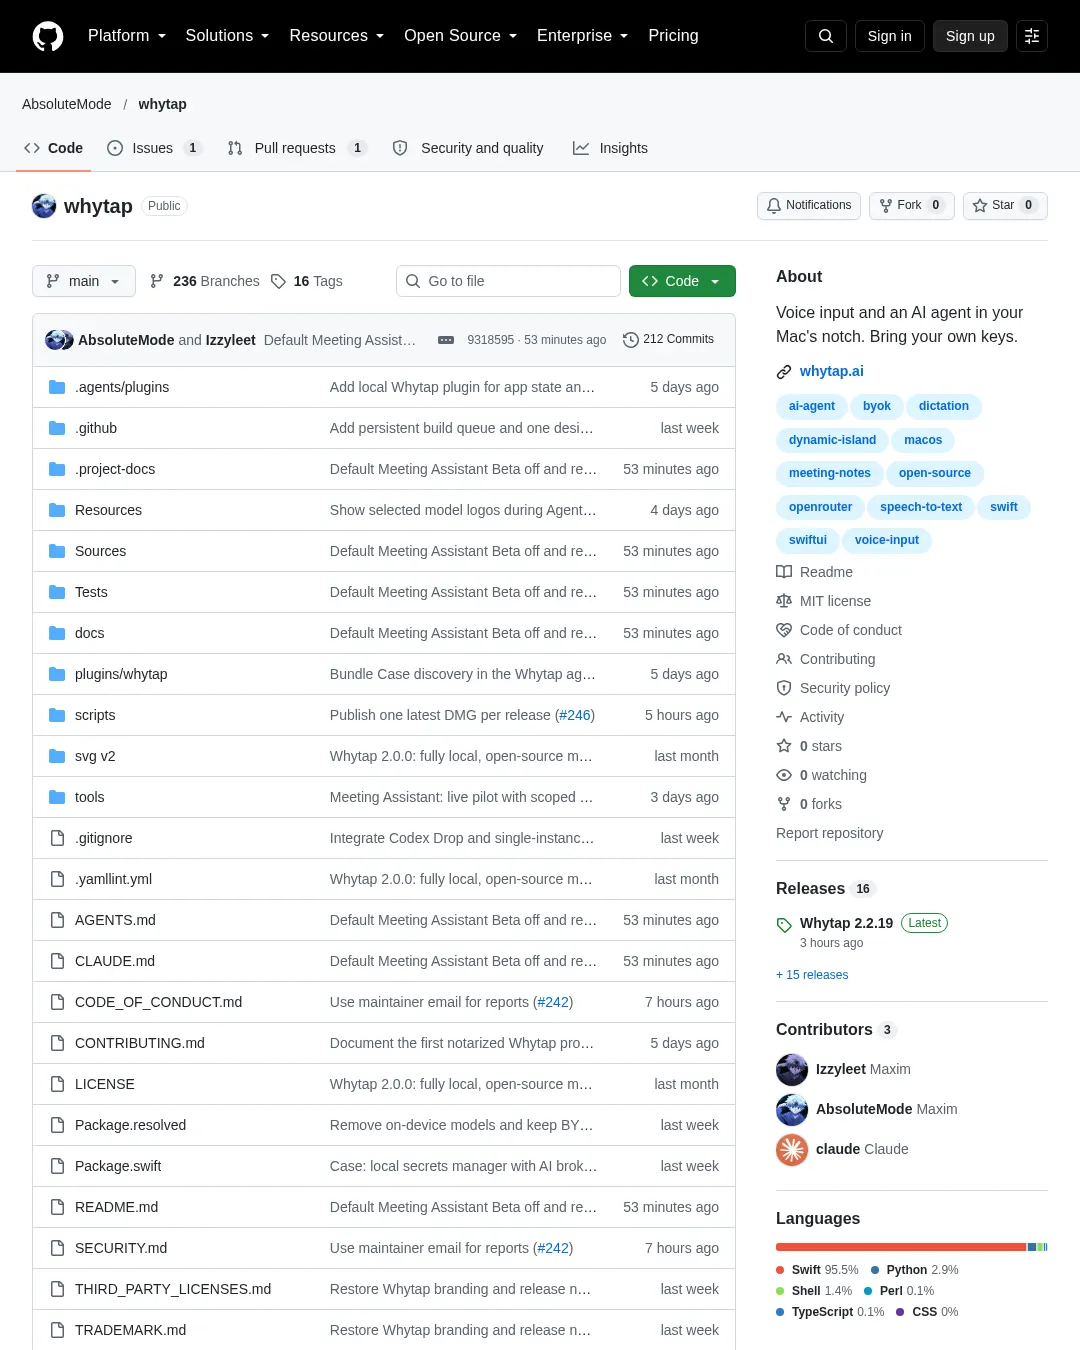Open the Sources folder
The width and height of the screenshot is (1080, 1350).
pyautogui.click(x=100, y=551)
